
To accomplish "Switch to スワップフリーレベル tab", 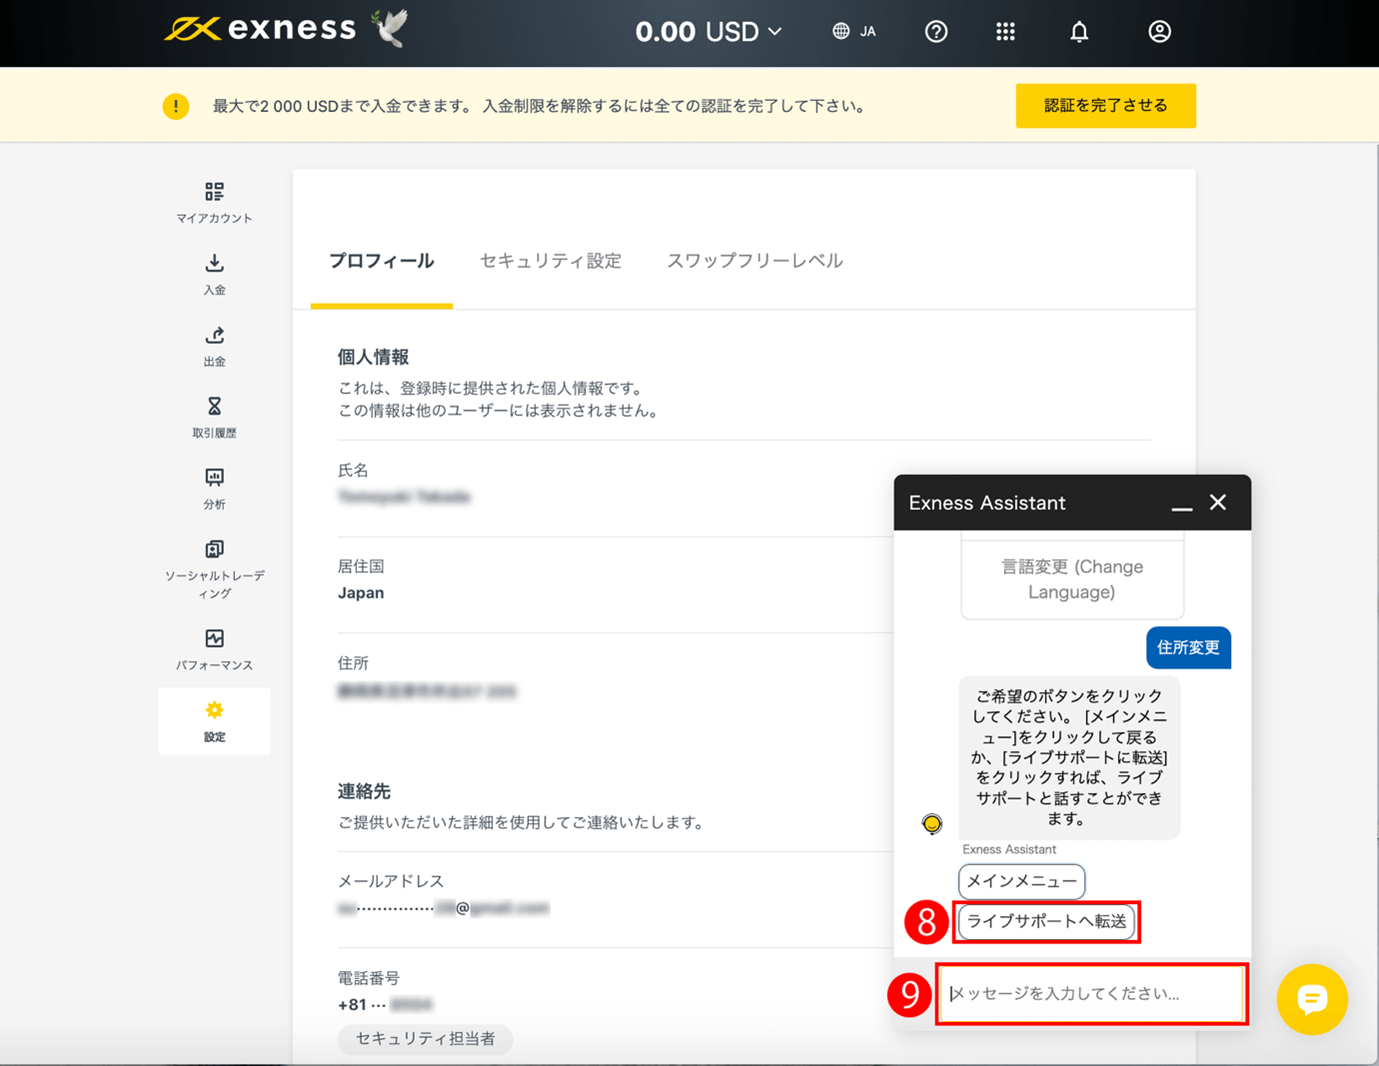I will [x=755, y=261].
